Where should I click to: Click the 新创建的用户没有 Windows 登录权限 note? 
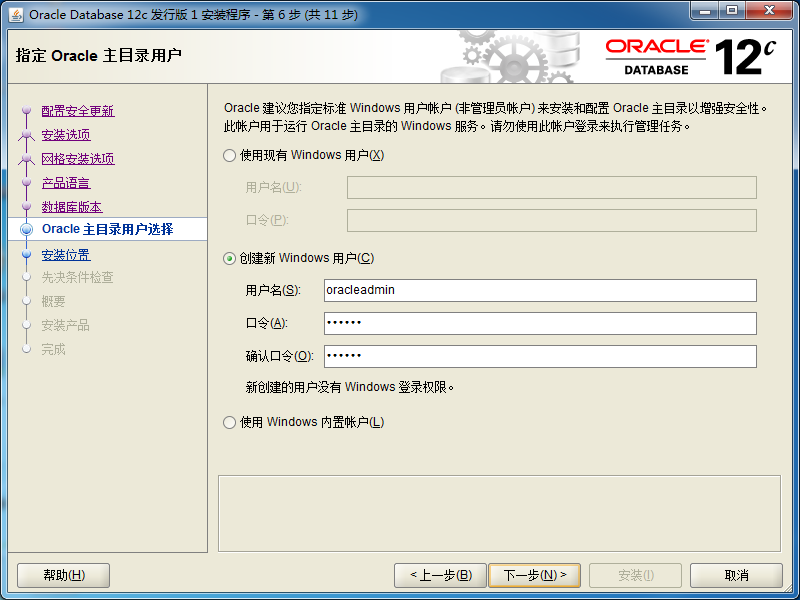(x=350, y=387)
